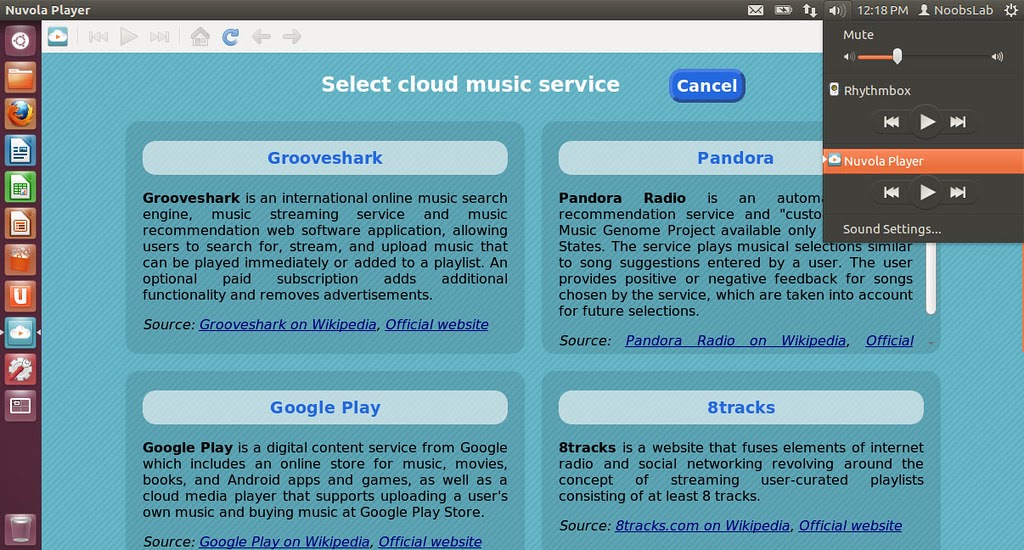Click the 12:18 PM clock
This screenshot has height=550, width=1024.
[882, 10]
